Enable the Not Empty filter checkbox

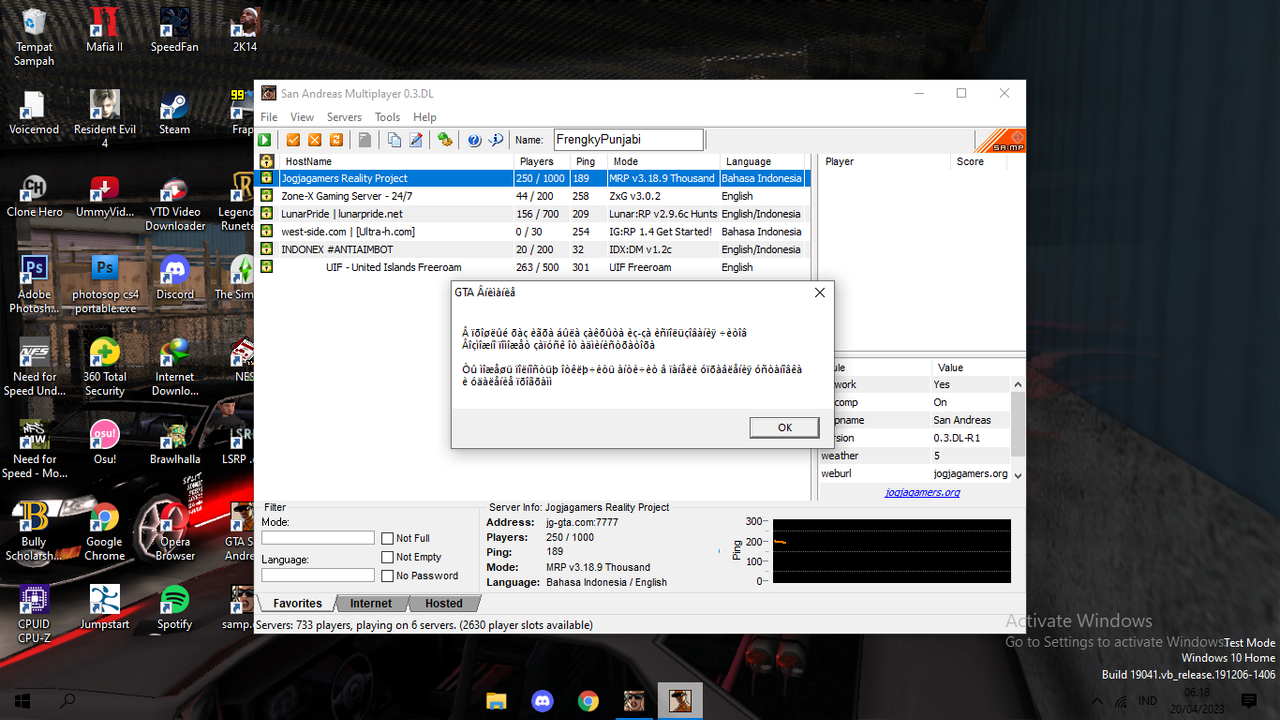pos(388,557)
